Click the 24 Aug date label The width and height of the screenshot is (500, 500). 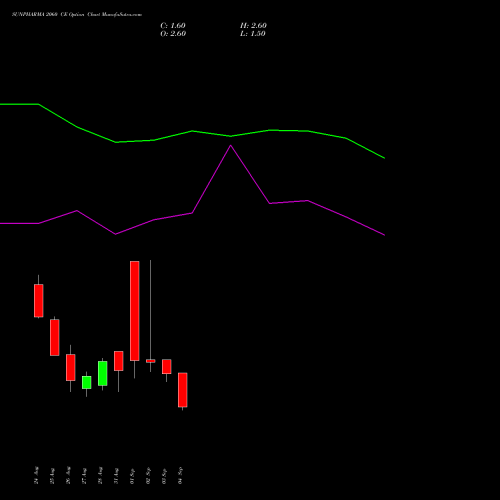36,475
